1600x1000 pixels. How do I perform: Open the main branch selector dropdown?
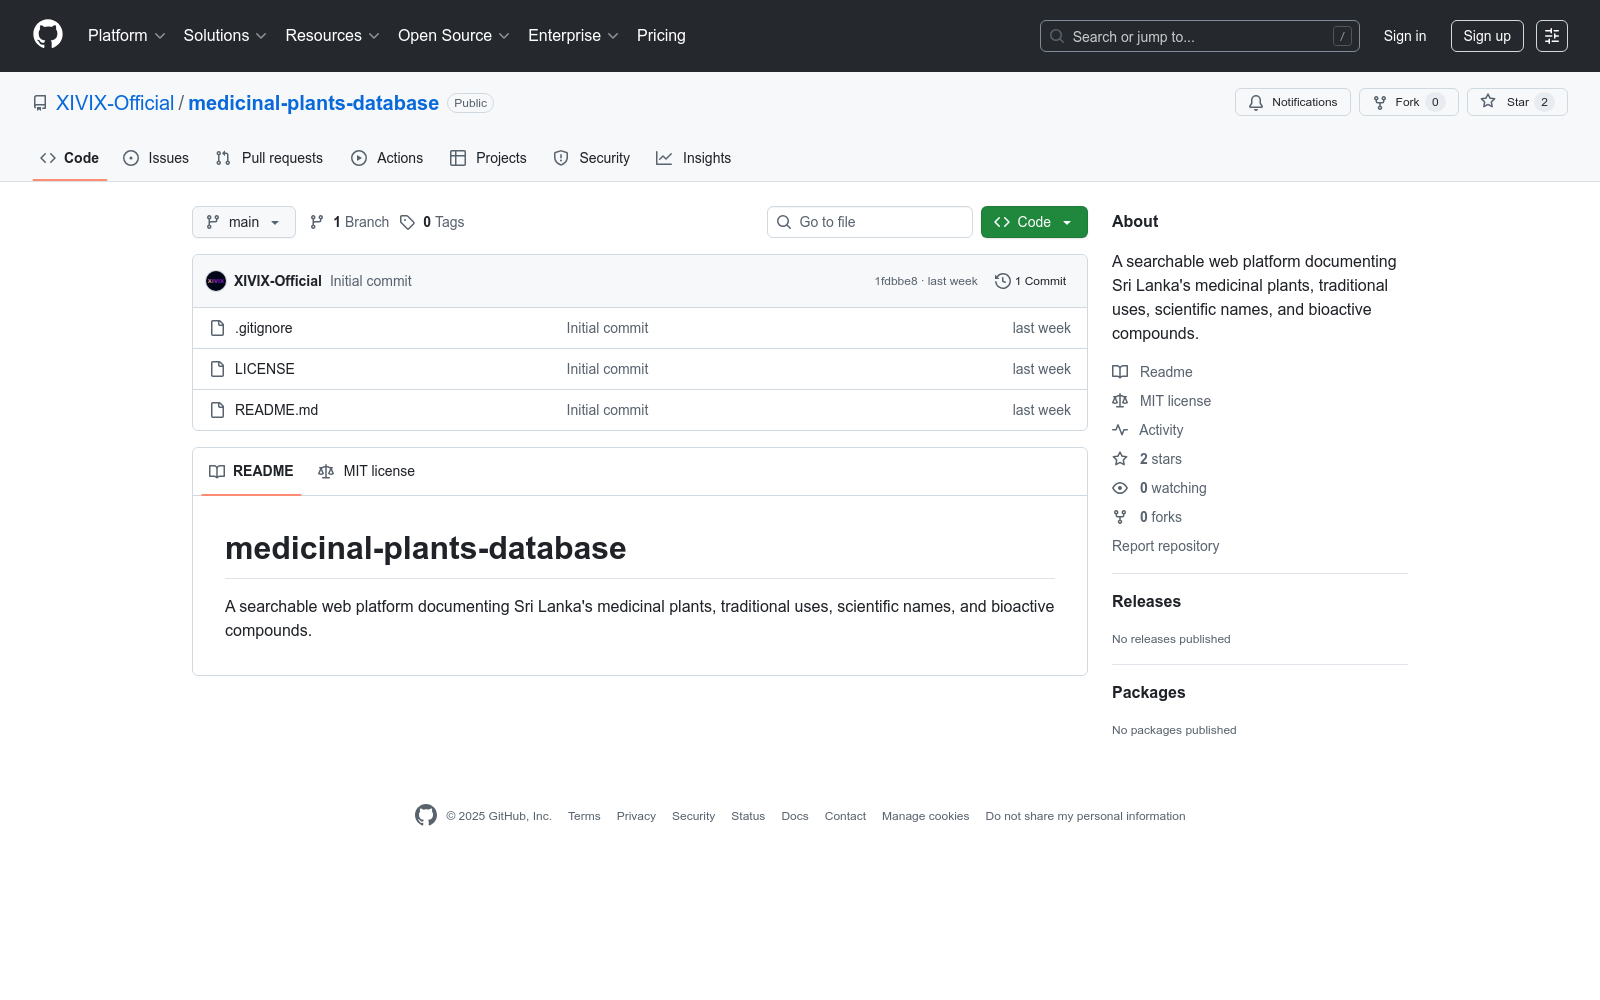tap(244, 222)
